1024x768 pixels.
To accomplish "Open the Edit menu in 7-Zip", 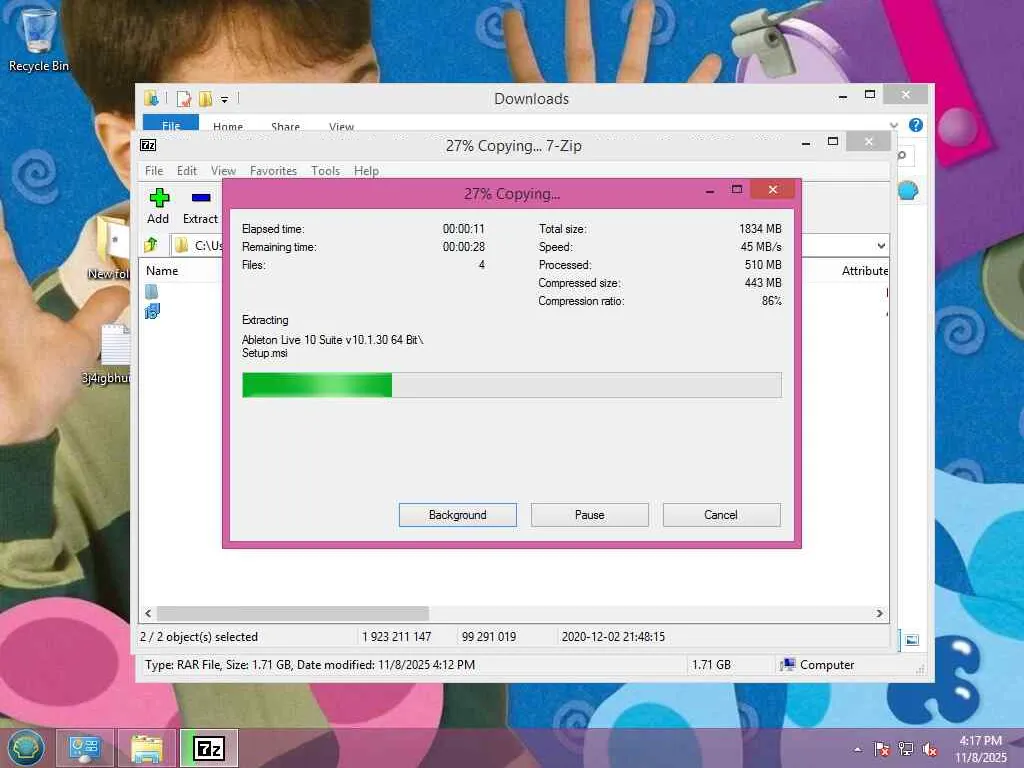I will (187, 170).
